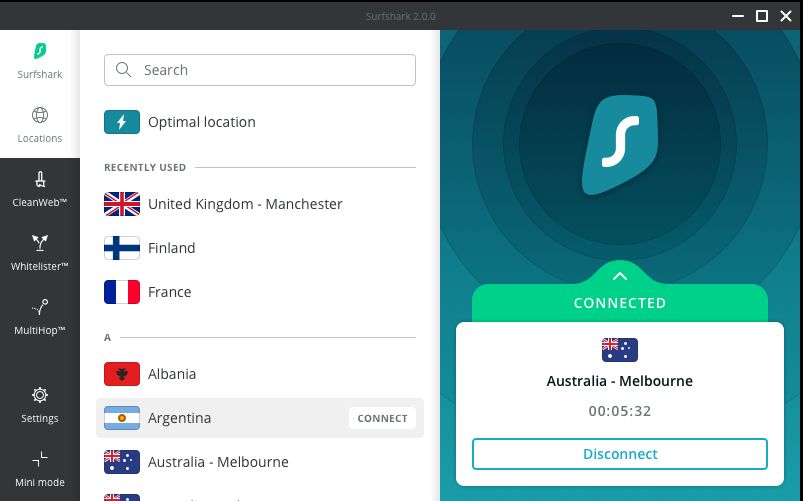Viewport: 803px width, 501px height.
Task: Click Australia flag in the locations list
Action: click(x=122, y=462)
